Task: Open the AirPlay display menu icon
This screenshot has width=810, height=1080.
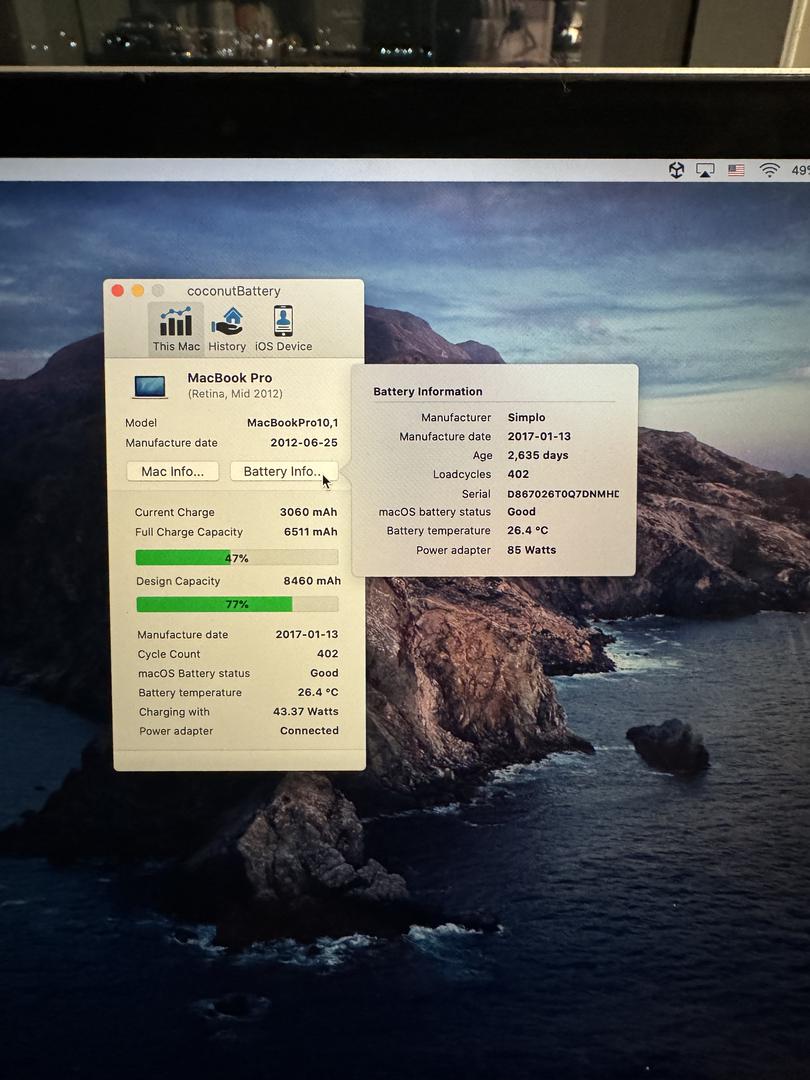Action: point(705,170)
